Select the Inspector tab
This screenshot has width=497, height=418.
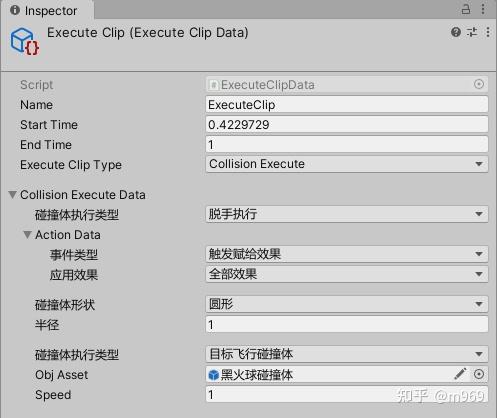47,10
